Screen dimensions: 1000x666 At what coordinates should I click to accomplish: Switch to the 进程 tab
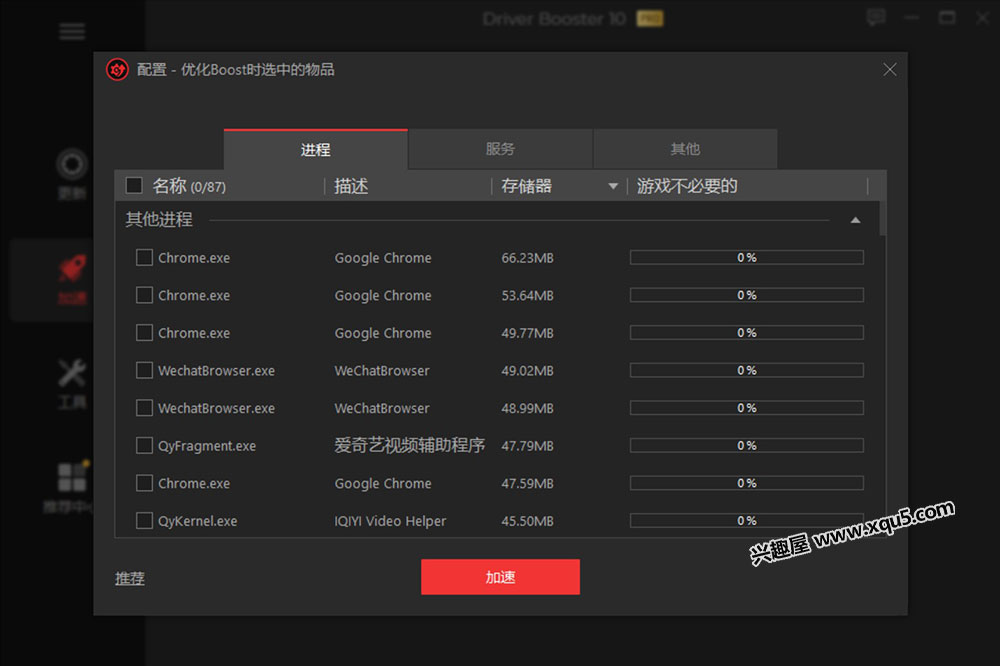[x=316, y=149]
